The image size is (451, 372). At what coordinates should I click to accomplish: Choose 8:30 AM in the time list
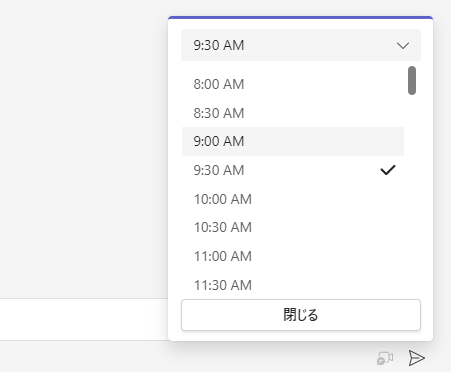click(x=293, y=113)
